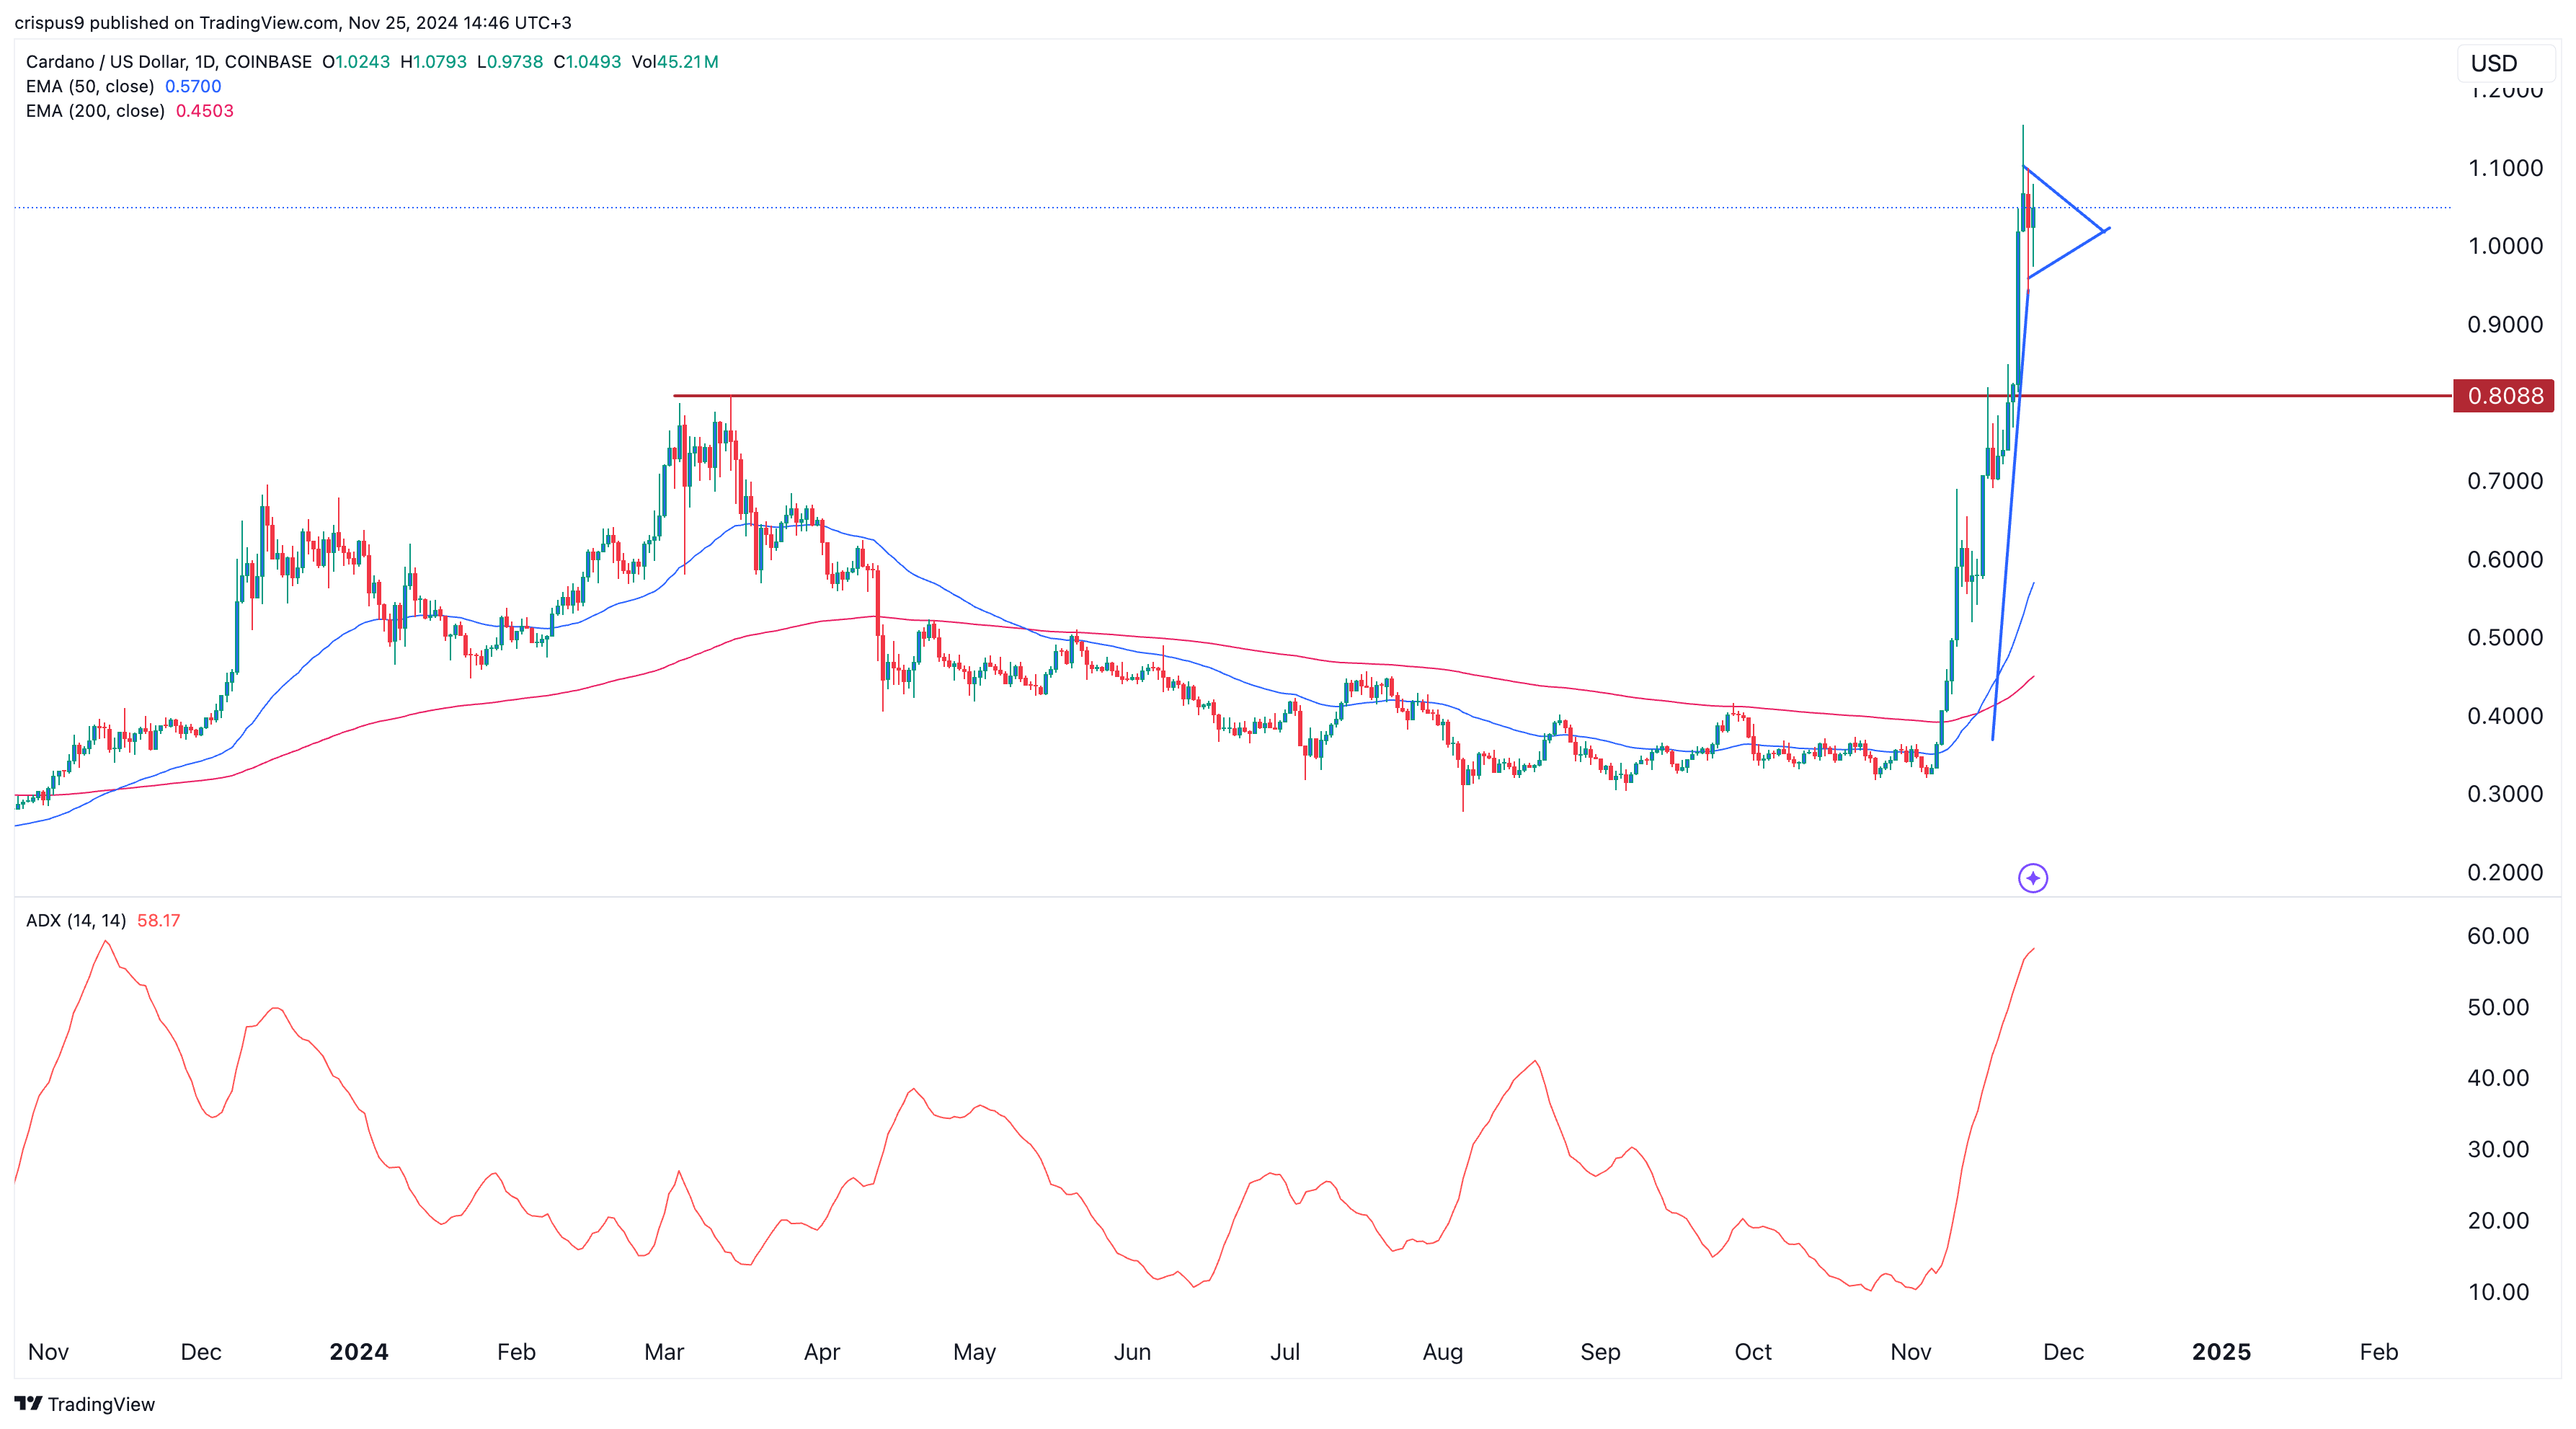Click the 1.1000 price axis label
The height and width of the screenshot is (1429, 2576).
click(2505, 168)
